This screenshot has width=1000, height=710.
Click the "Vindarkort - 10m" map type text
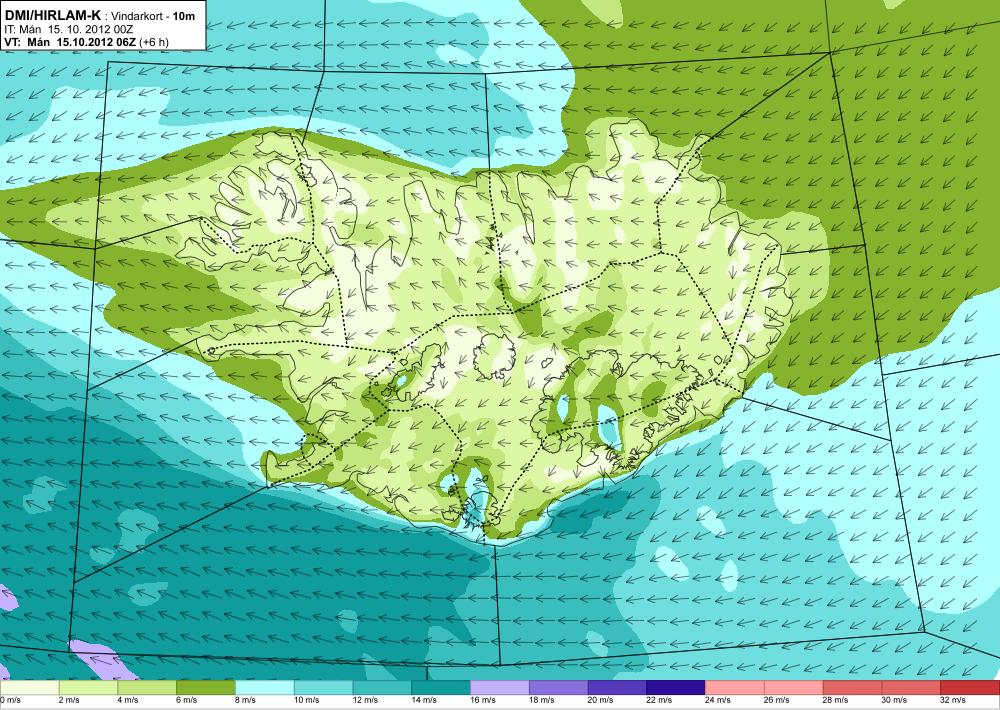(153, 16)
